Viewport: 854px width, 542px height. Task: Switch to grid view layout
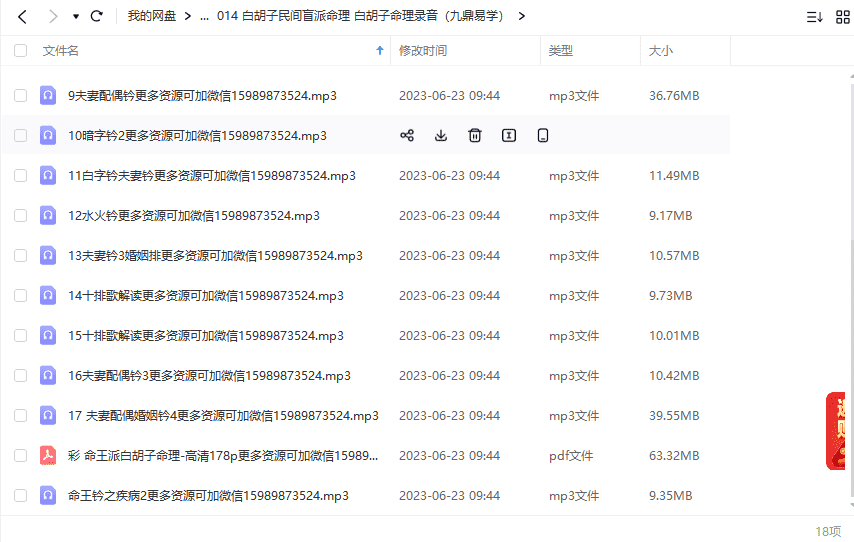pyautogui.click(x=842, y=16)
